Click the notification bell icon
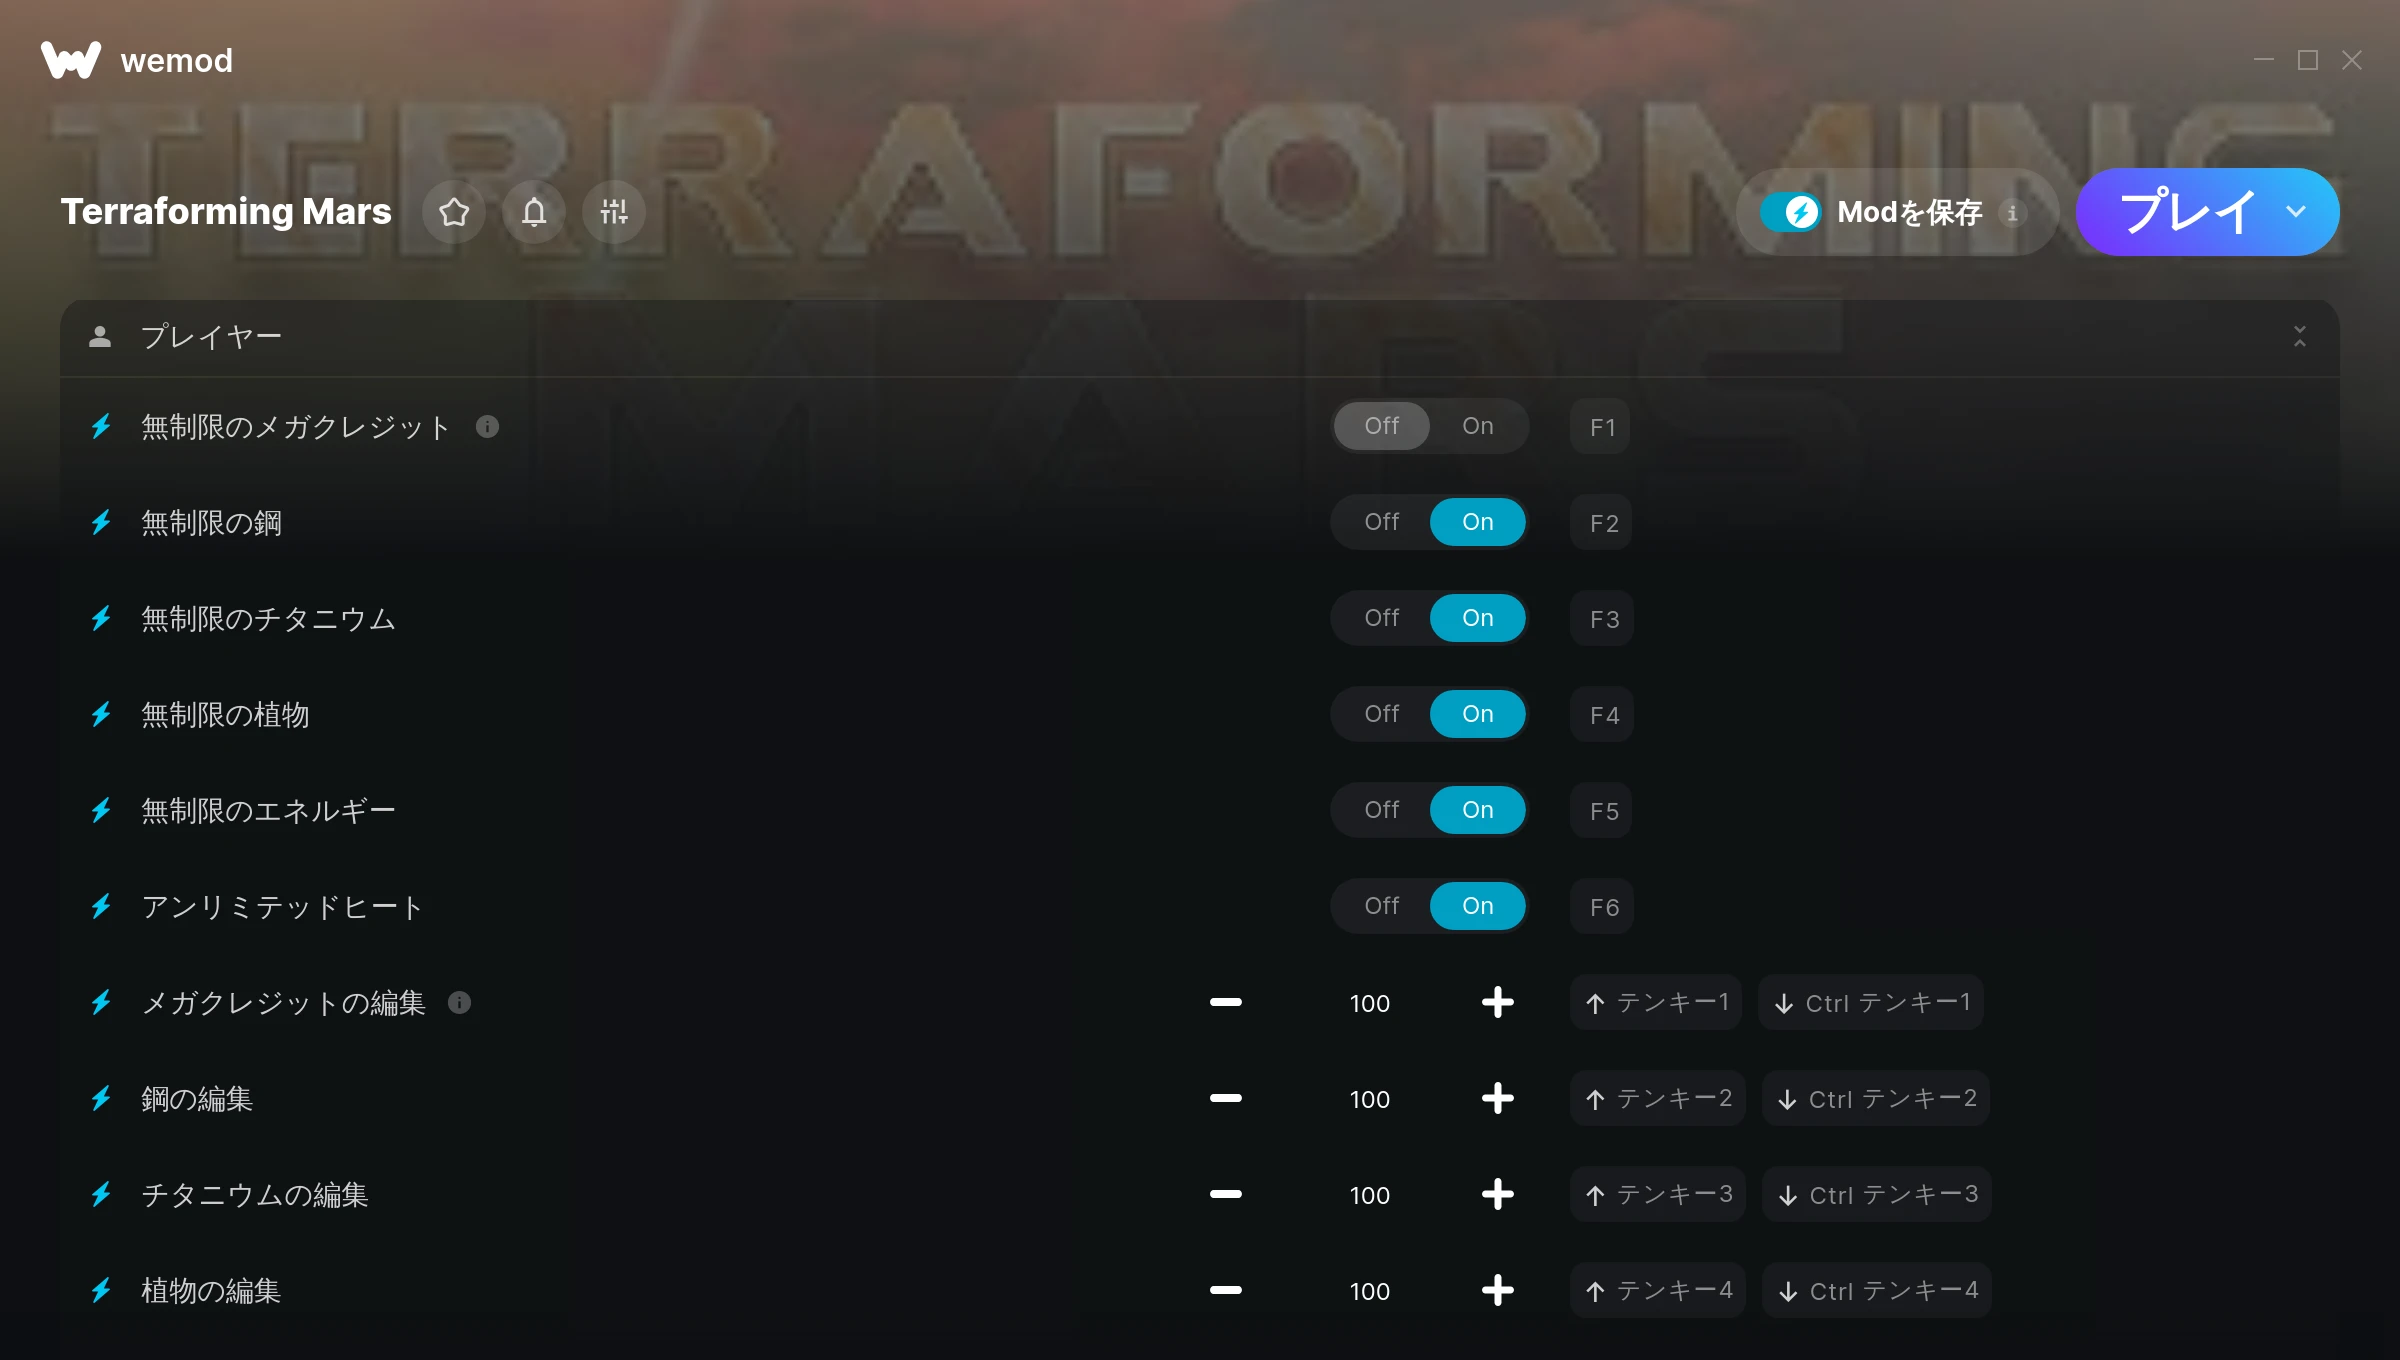 pyautogui.click(x=534, y=212)
